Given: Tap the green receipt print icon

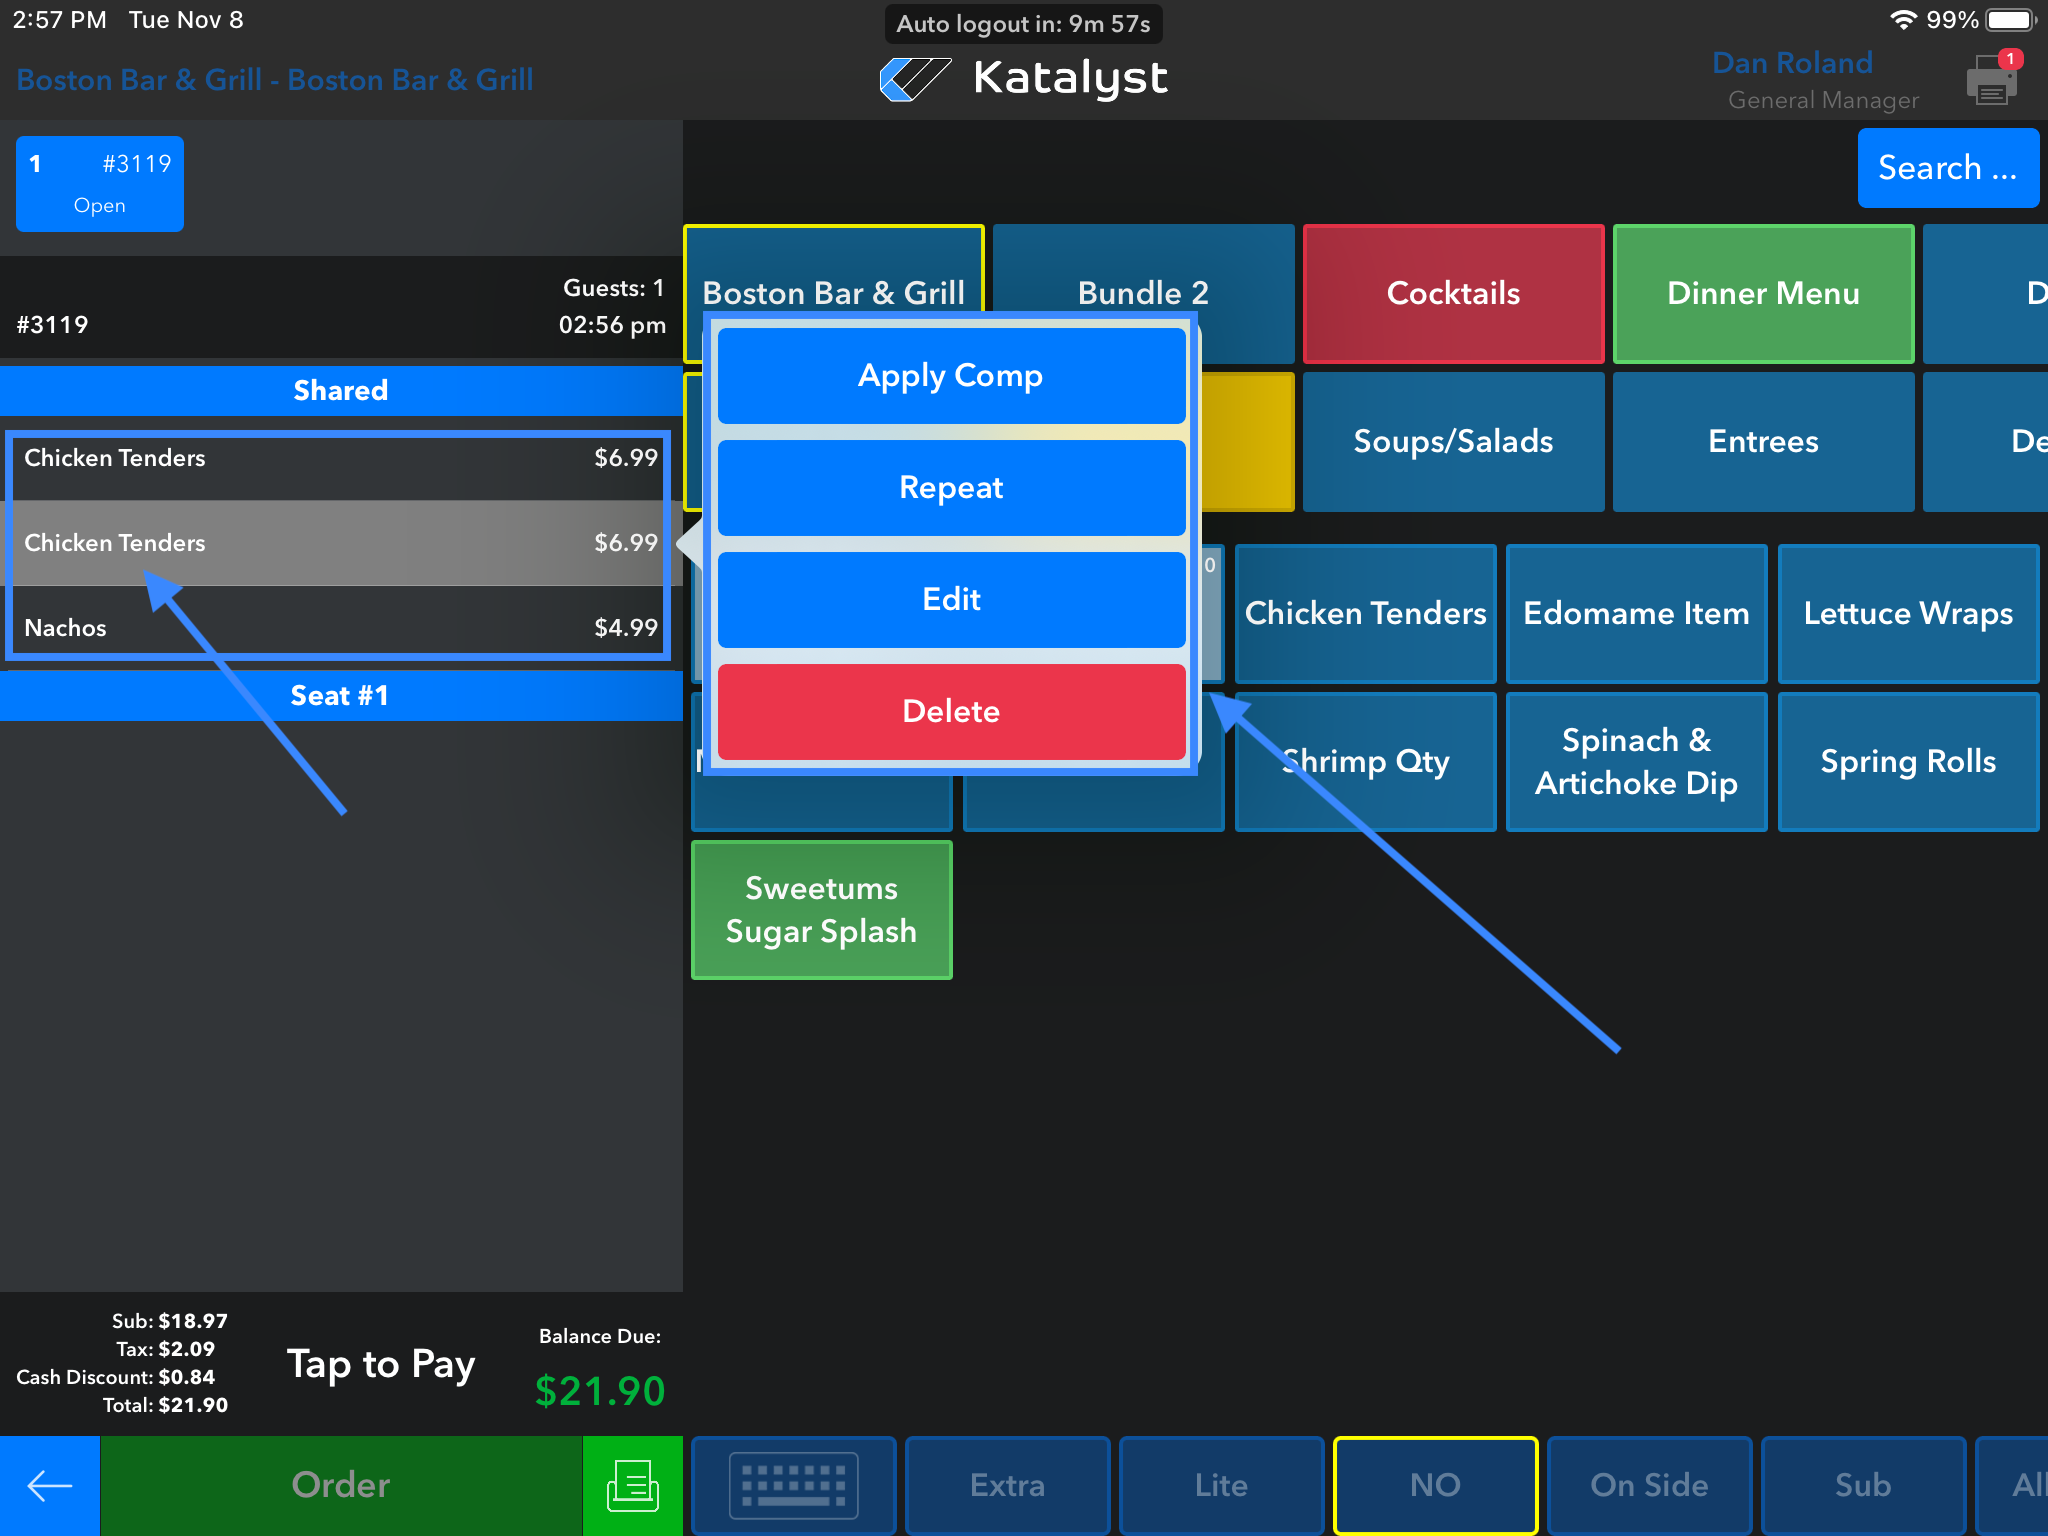Looking at the screenshot, I should point(632,1485).
